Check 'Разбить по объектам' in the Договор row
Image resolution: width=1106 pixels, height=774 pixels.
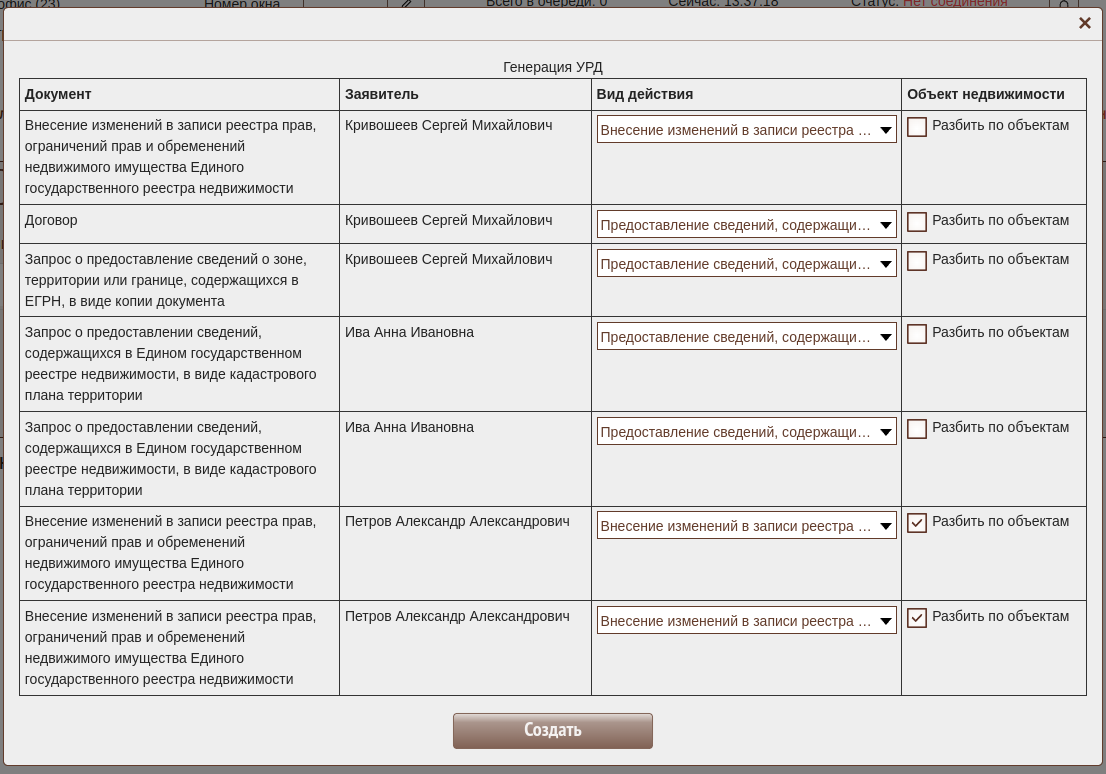pyautogui.click(x=917, y=222)
